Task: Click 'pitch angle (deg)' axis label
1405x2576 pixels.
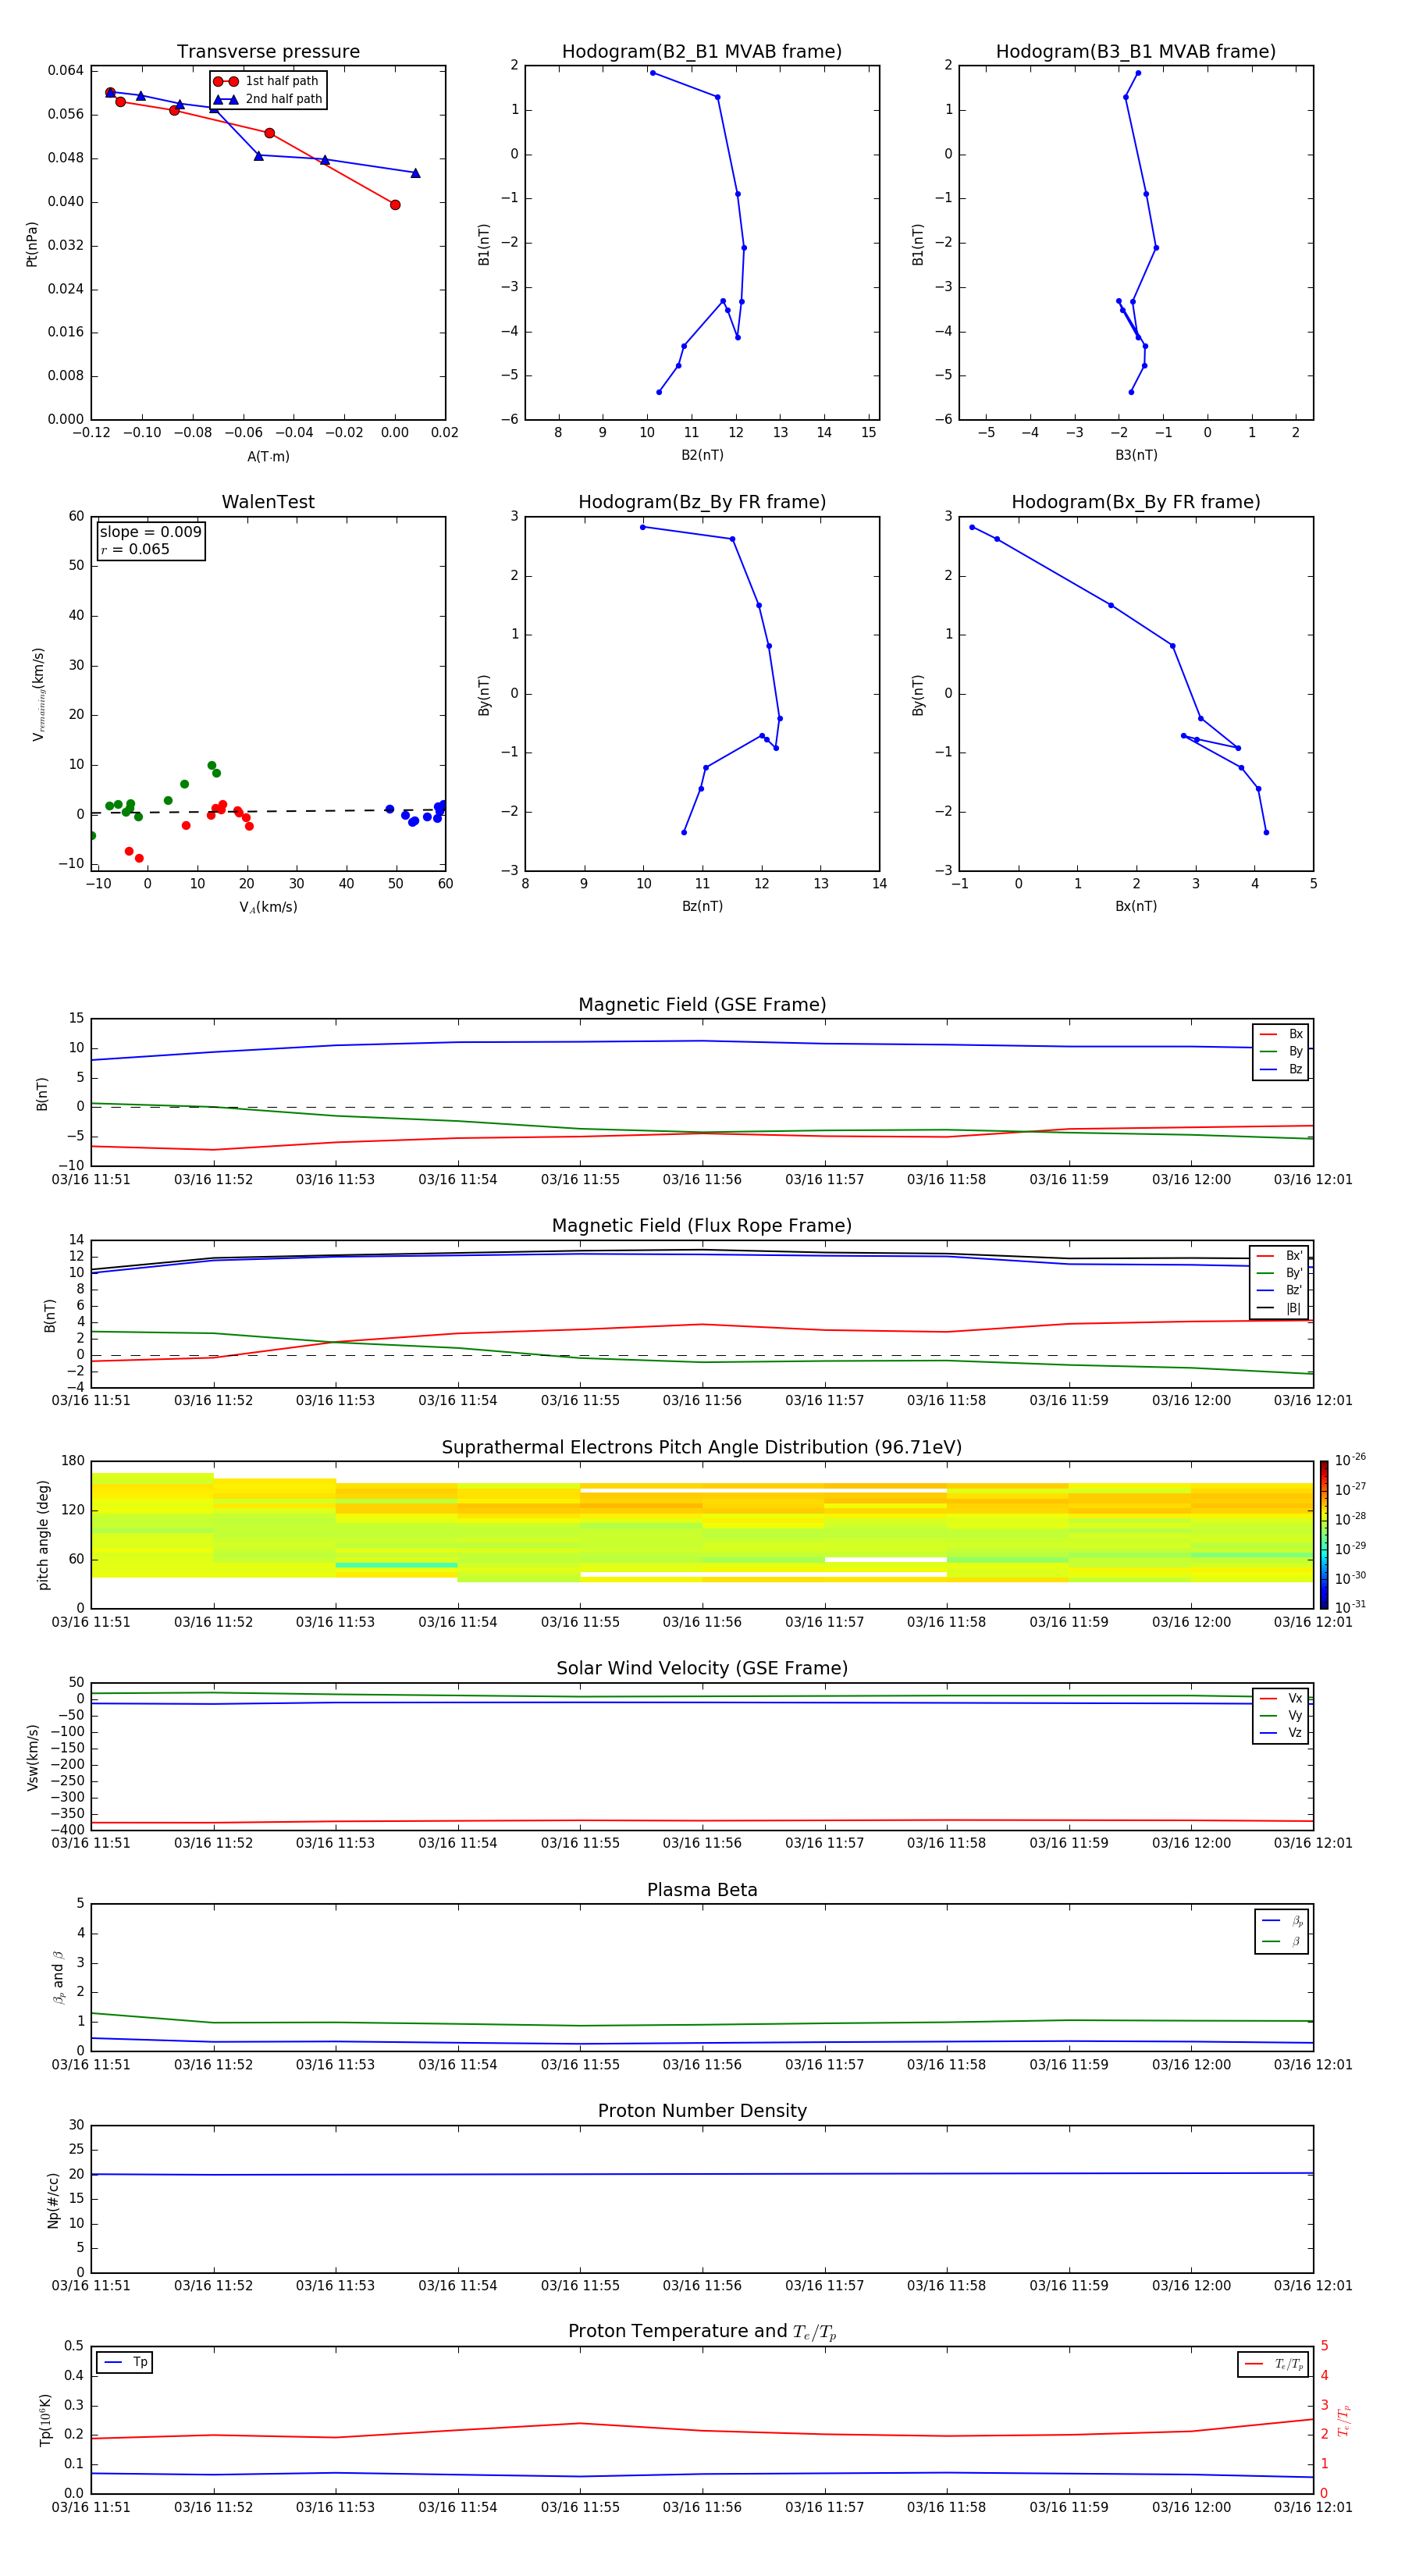Action: point(43,1534)
